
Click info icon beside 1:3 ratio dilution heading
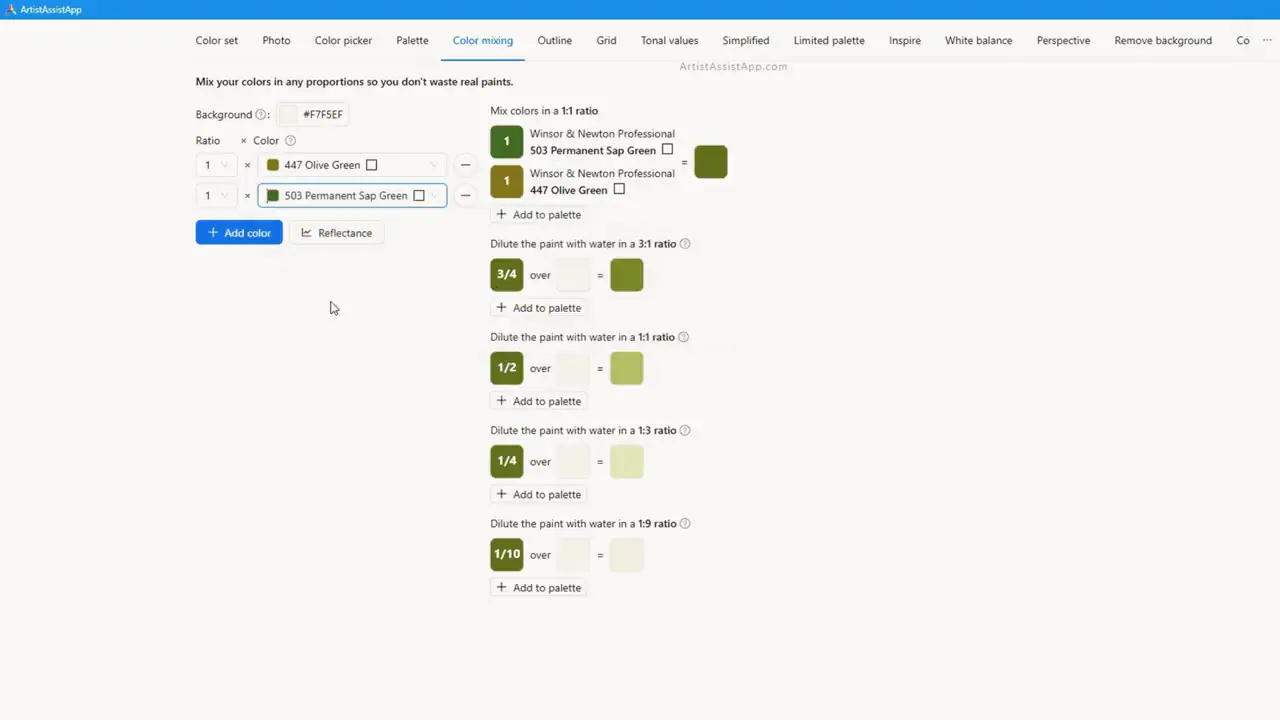point(685,431)
